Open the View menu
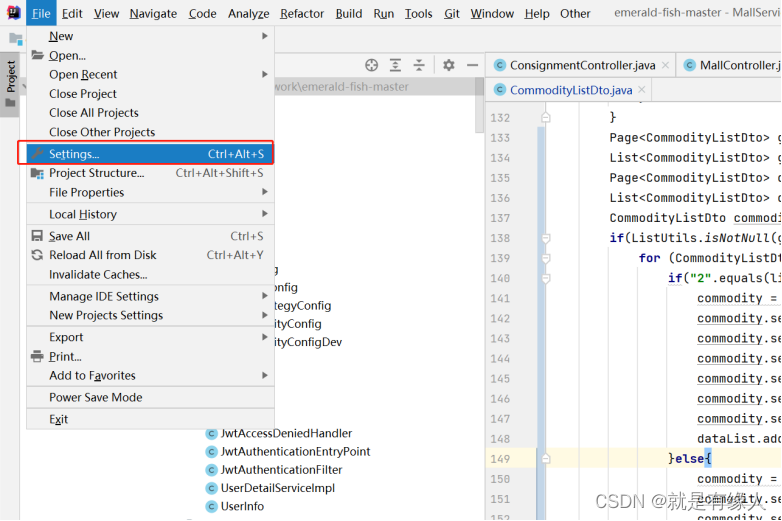The image size is (782, 521). (x=106, y=13)
